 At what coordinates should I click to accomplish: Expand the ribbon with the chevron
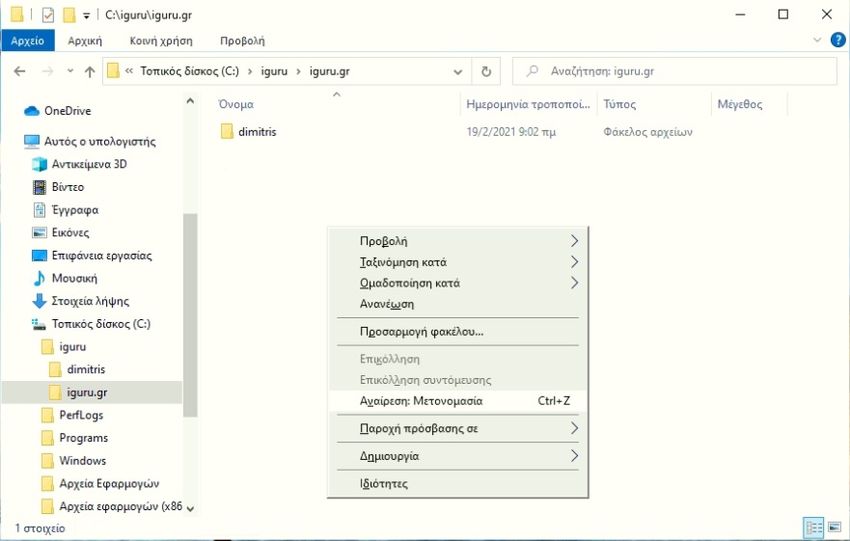coord(817,40)
